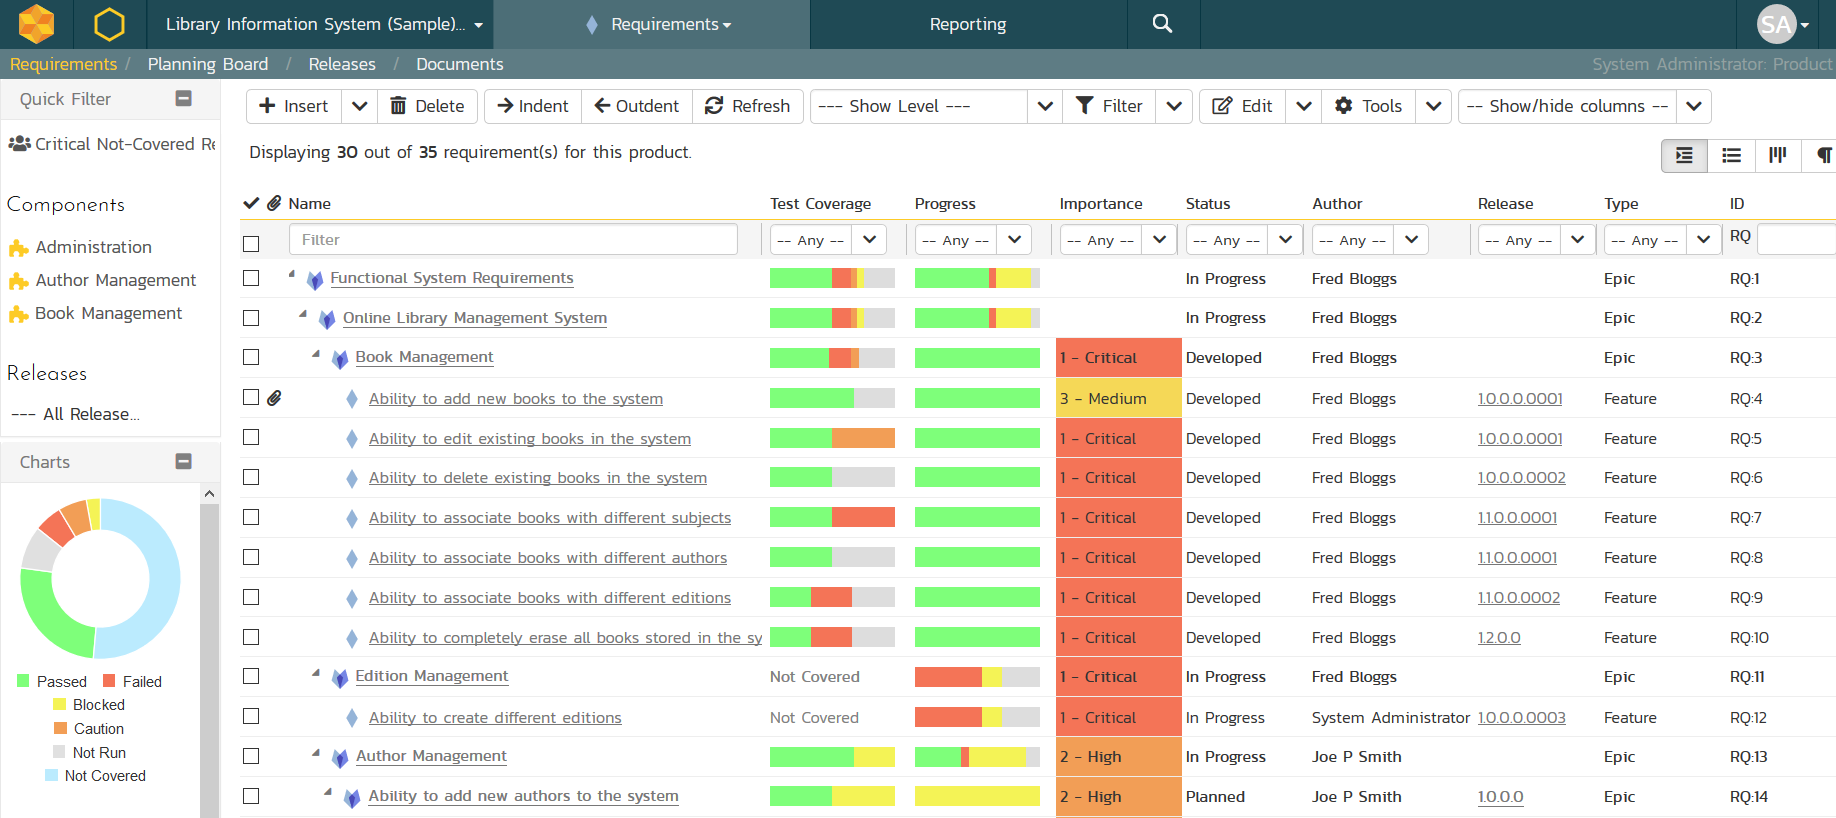Collapse the Charts panel

[183, 461]
